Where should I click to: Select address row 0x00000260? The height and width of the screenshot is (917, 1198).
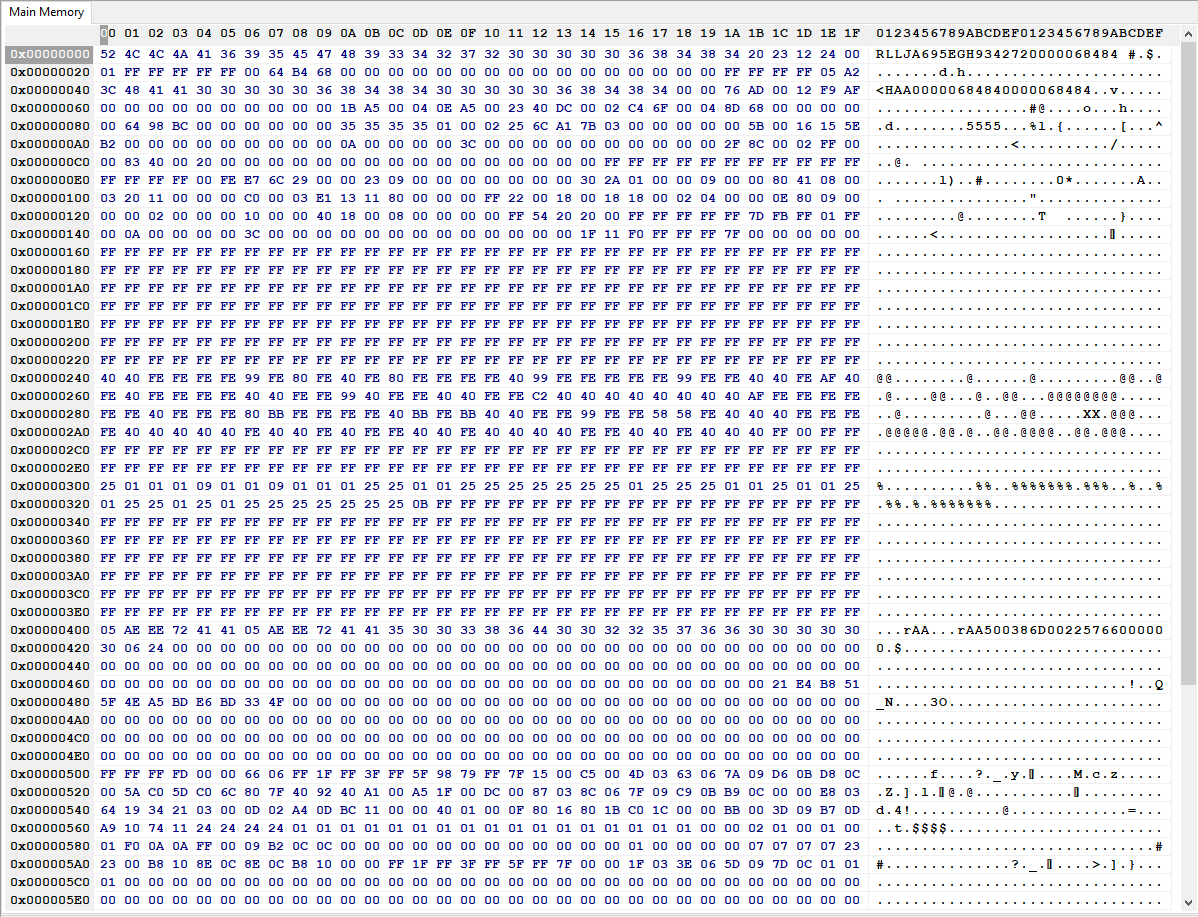pyautogui.click(x=50, y=396)
